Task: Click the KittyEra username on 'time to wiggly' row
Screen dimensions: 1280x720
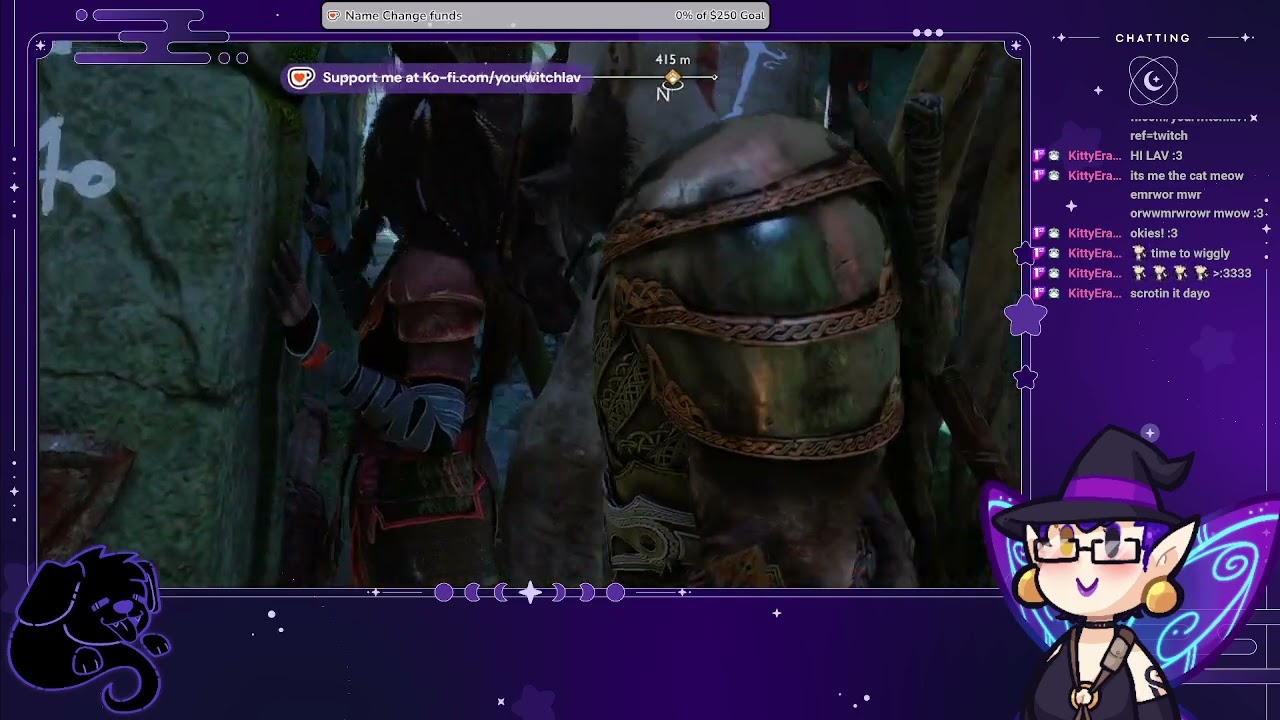Action: [1095, 254]
